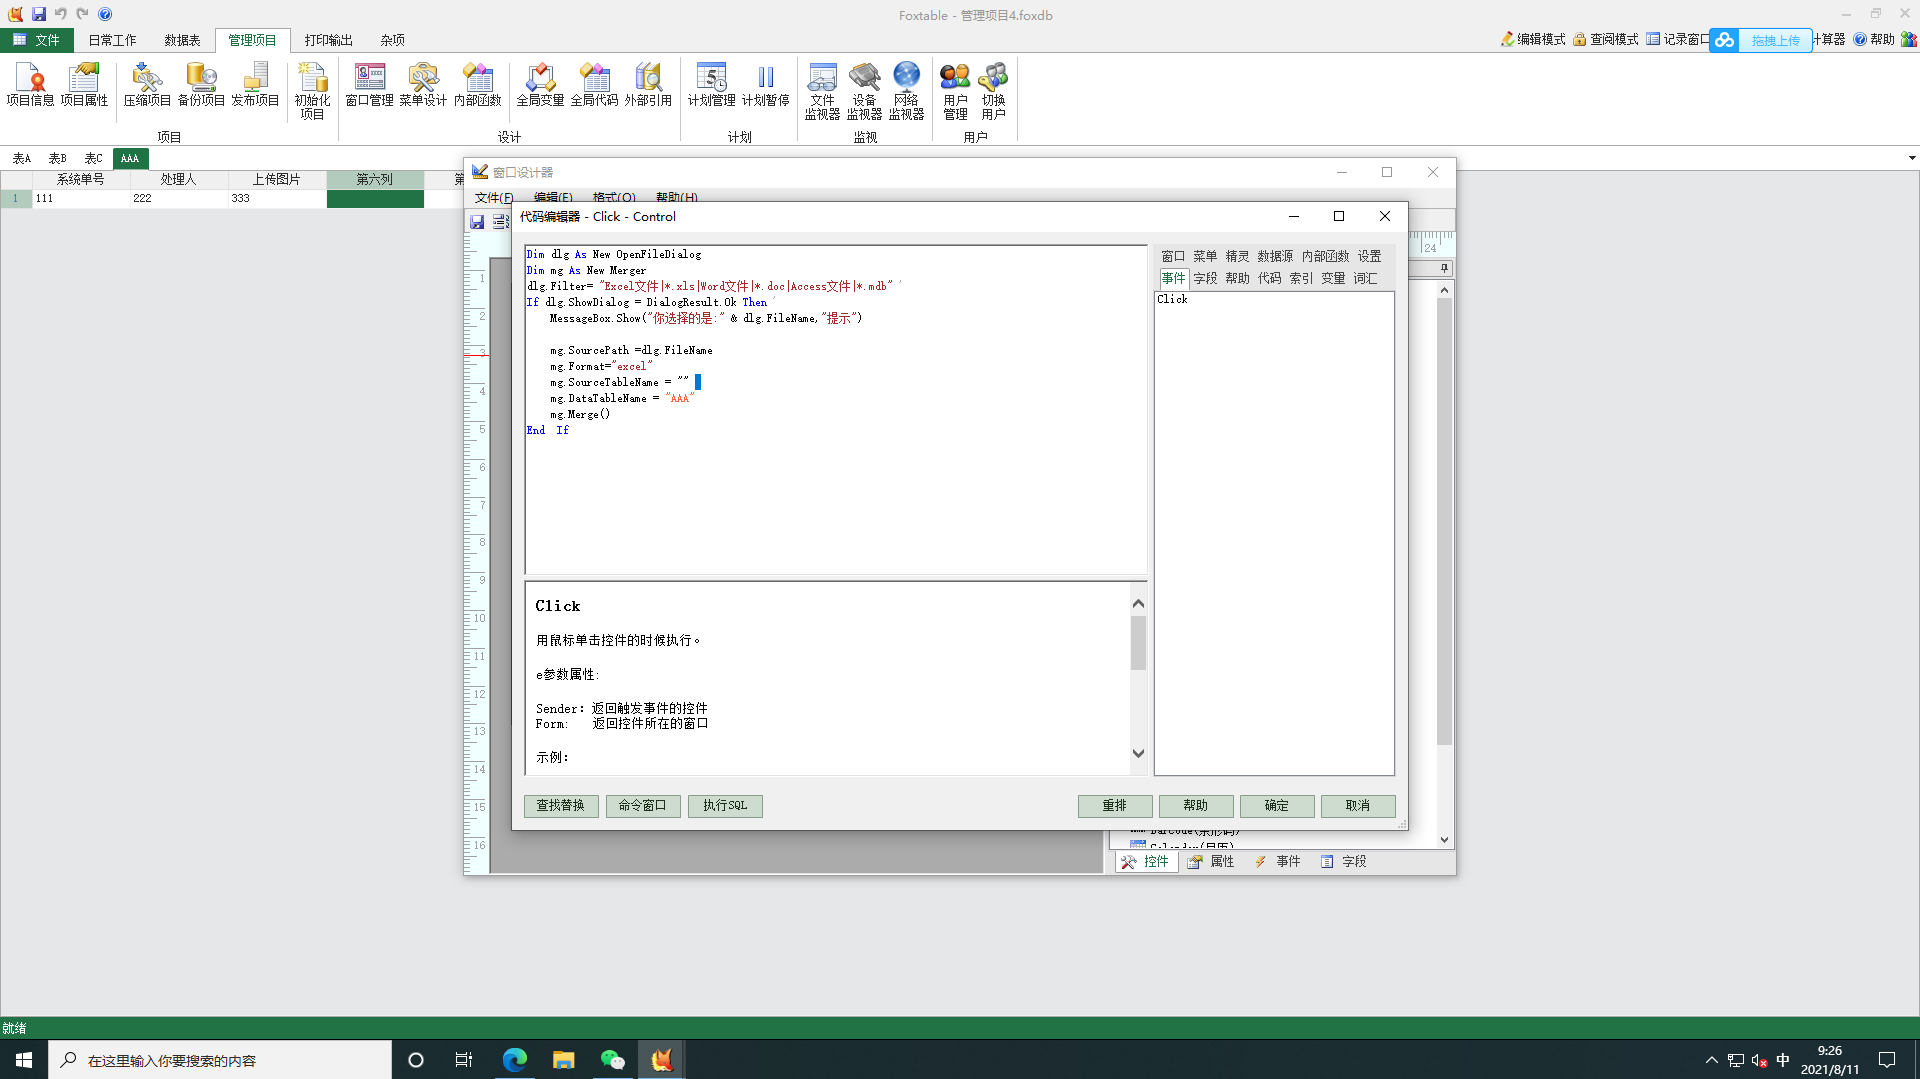Open the 菜单设计 menu designer icon
1920x1079 pixels.
click(422, 85)
